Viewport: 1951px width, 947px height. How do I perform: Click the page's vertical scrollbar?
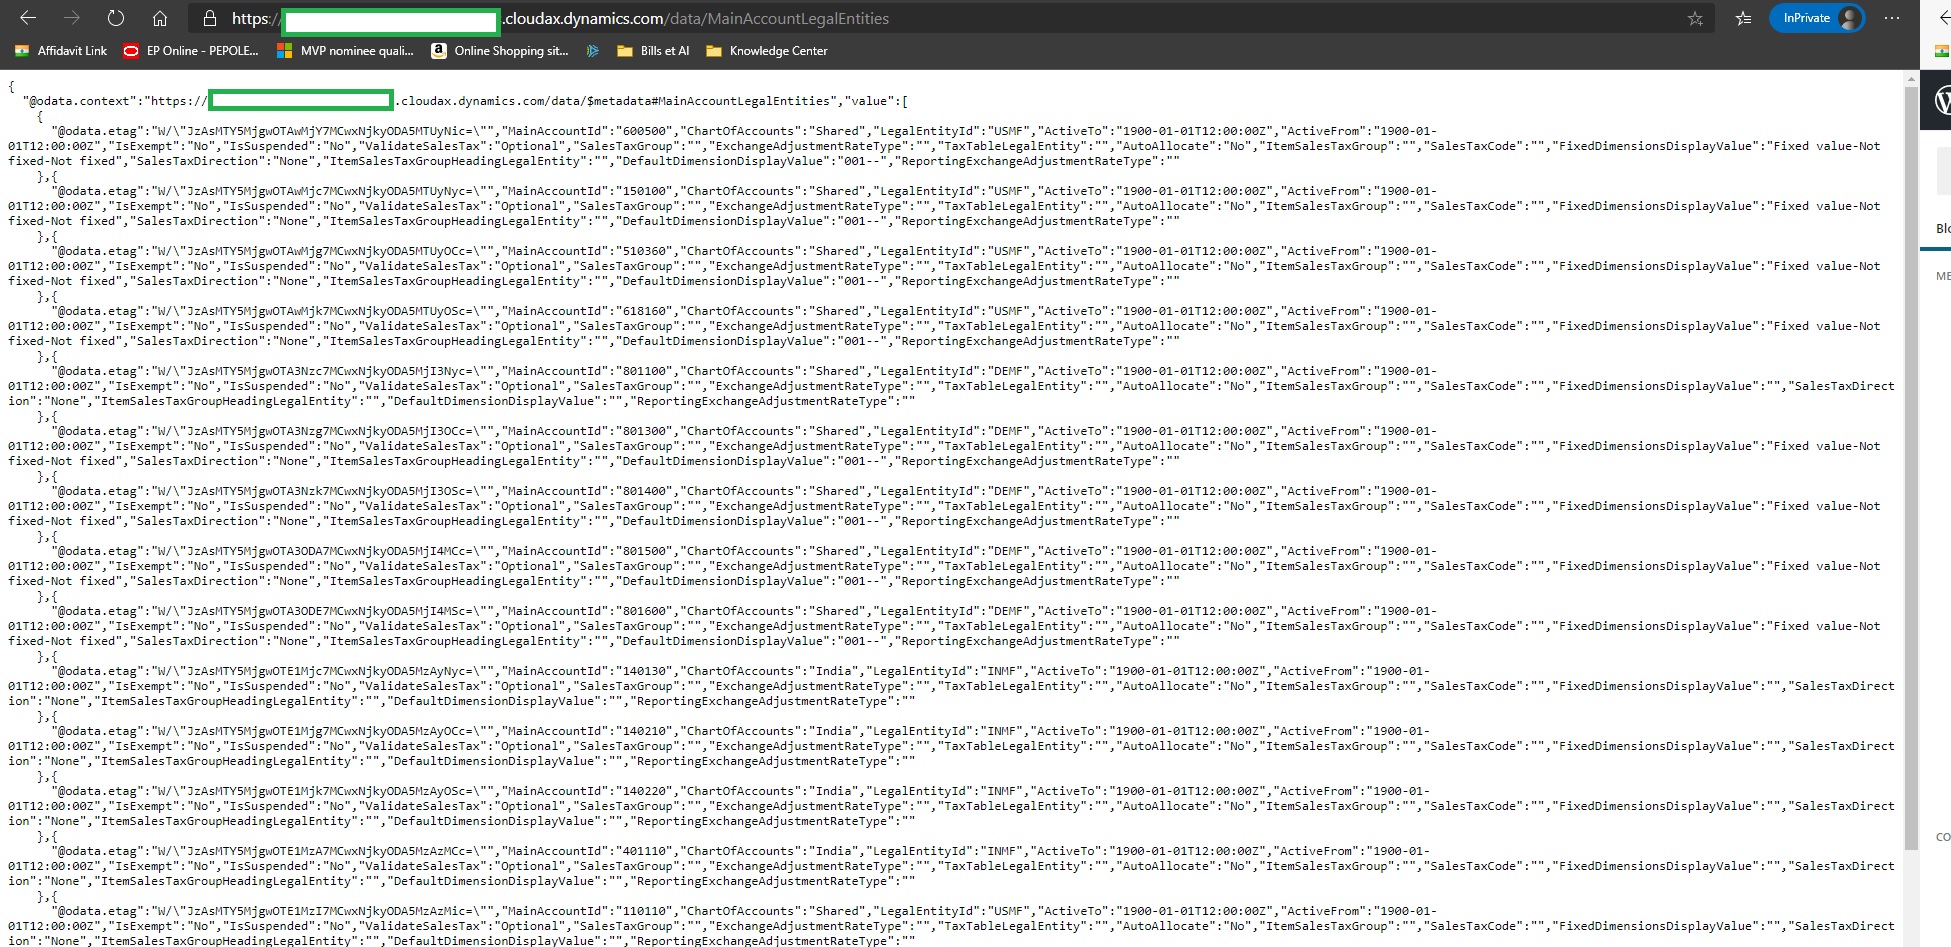coord(1911,450)
